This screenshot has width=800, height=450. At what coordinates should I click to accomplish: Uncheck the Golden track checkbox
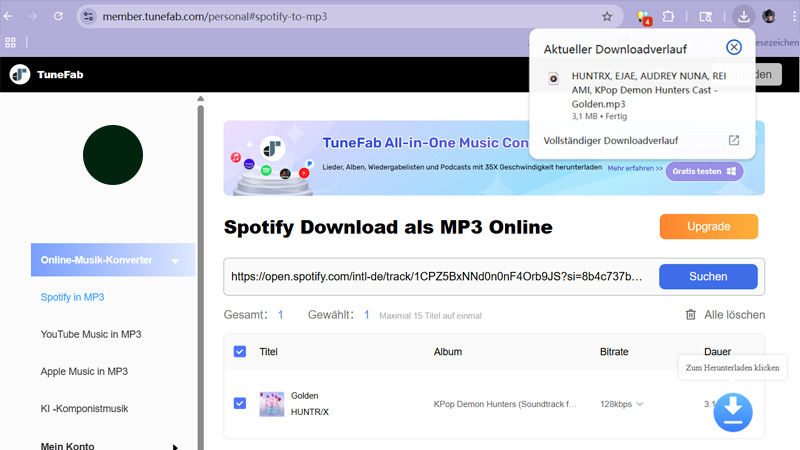pos(240,404)
